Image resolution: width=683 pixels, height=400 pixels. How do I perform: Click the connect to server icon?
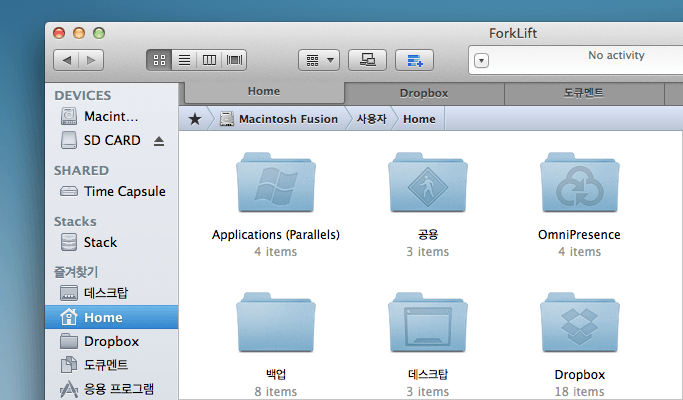tap(367, 60)
